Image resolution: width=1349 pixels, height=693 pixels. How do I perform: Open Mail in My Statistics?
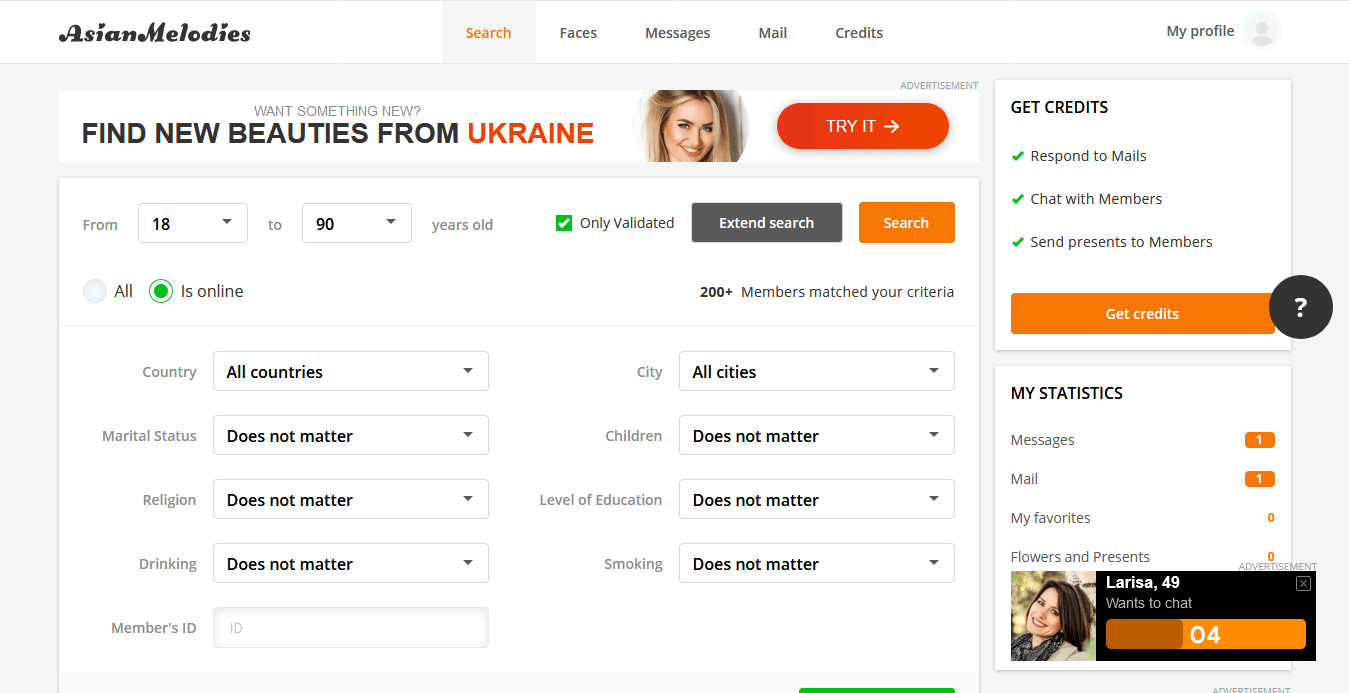coord(1024,479)
